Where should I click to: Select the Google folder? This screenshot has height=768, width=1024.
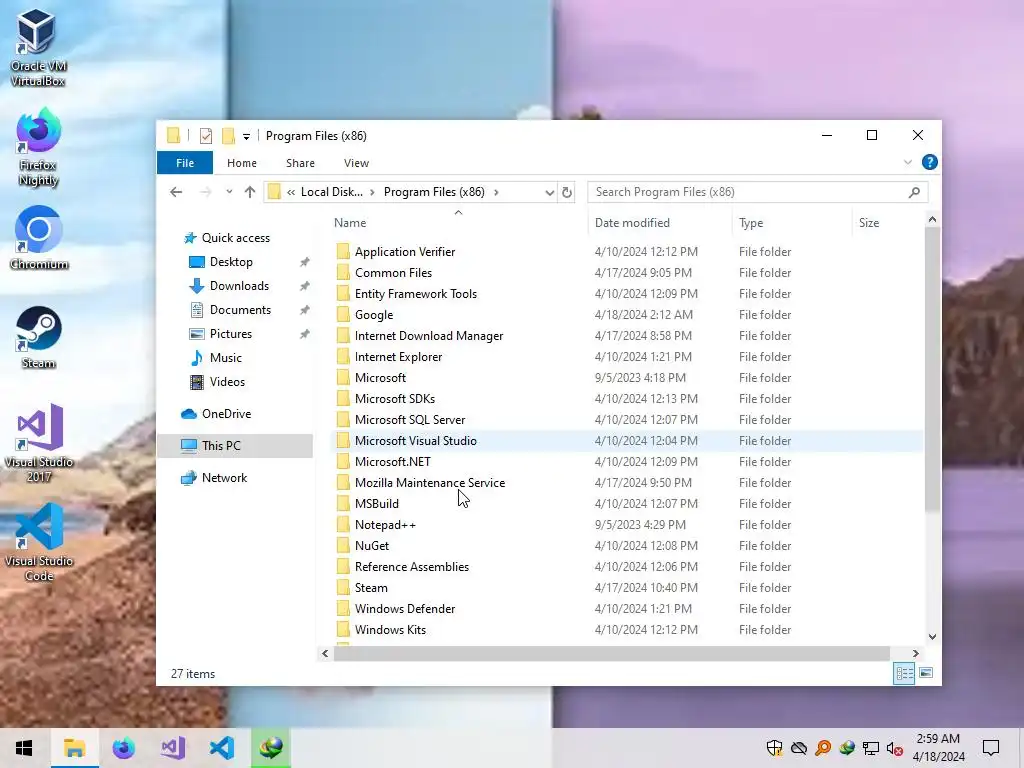374,315
